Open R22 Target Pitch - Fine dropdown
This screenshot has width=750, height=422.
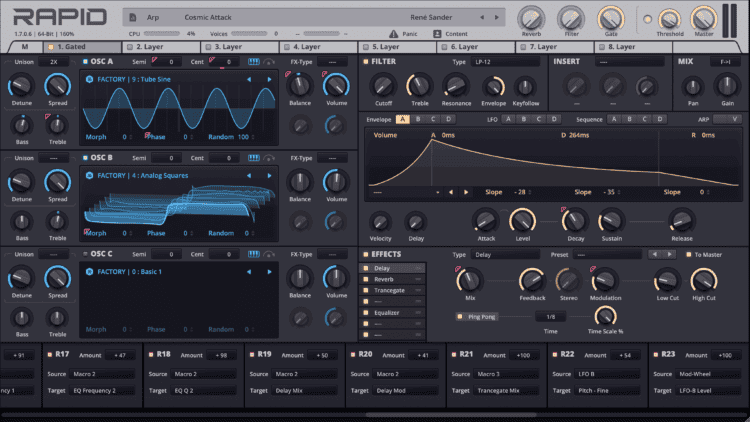[607, 390]
